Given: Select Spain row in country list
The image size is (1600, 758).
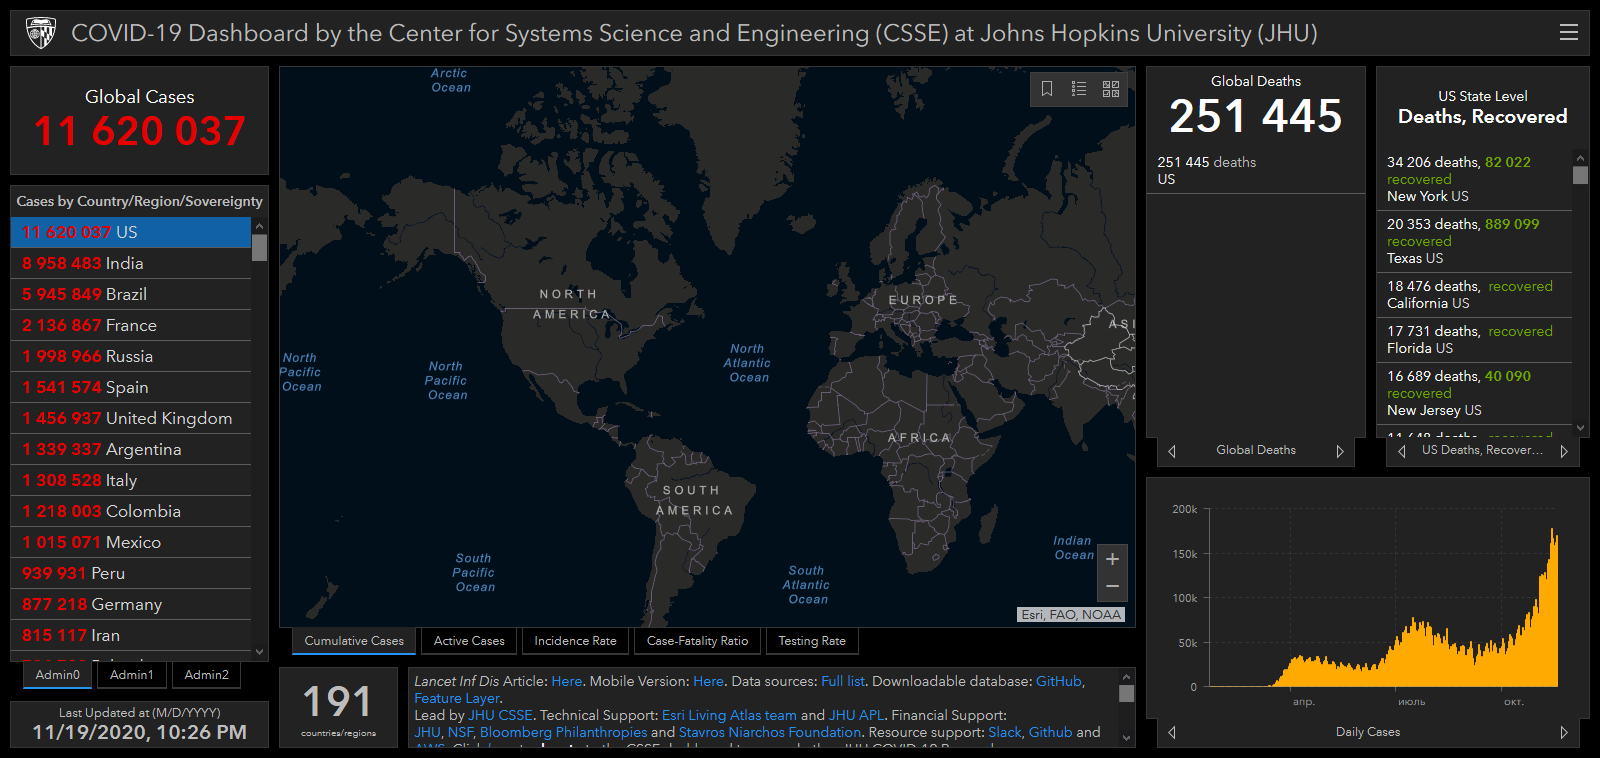Looking at the screenshot, I should [131, 387].
